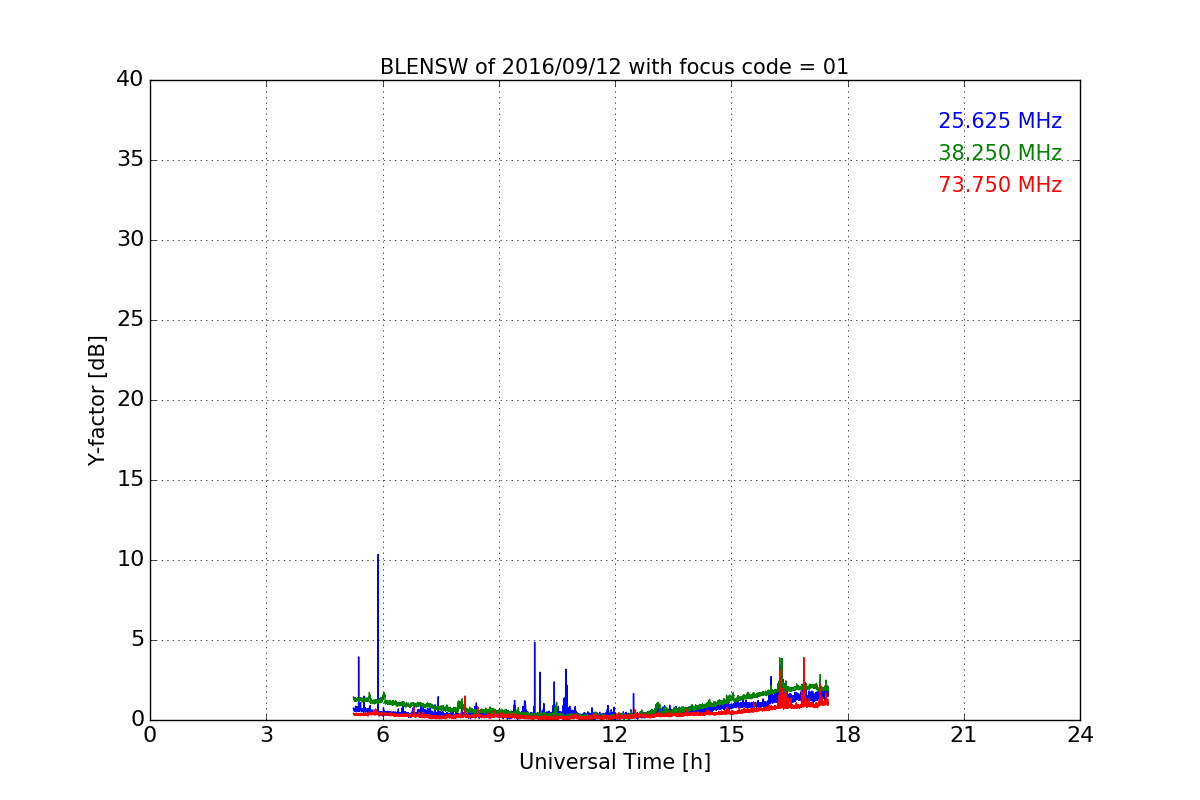Click the x-axis tick label 6

pyautogui.click(x=383, y=735)
